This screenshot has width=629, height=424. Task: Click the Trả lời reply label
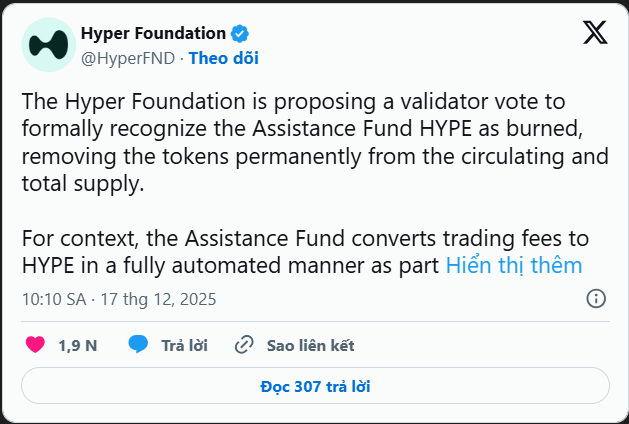(x=184, y=345)
